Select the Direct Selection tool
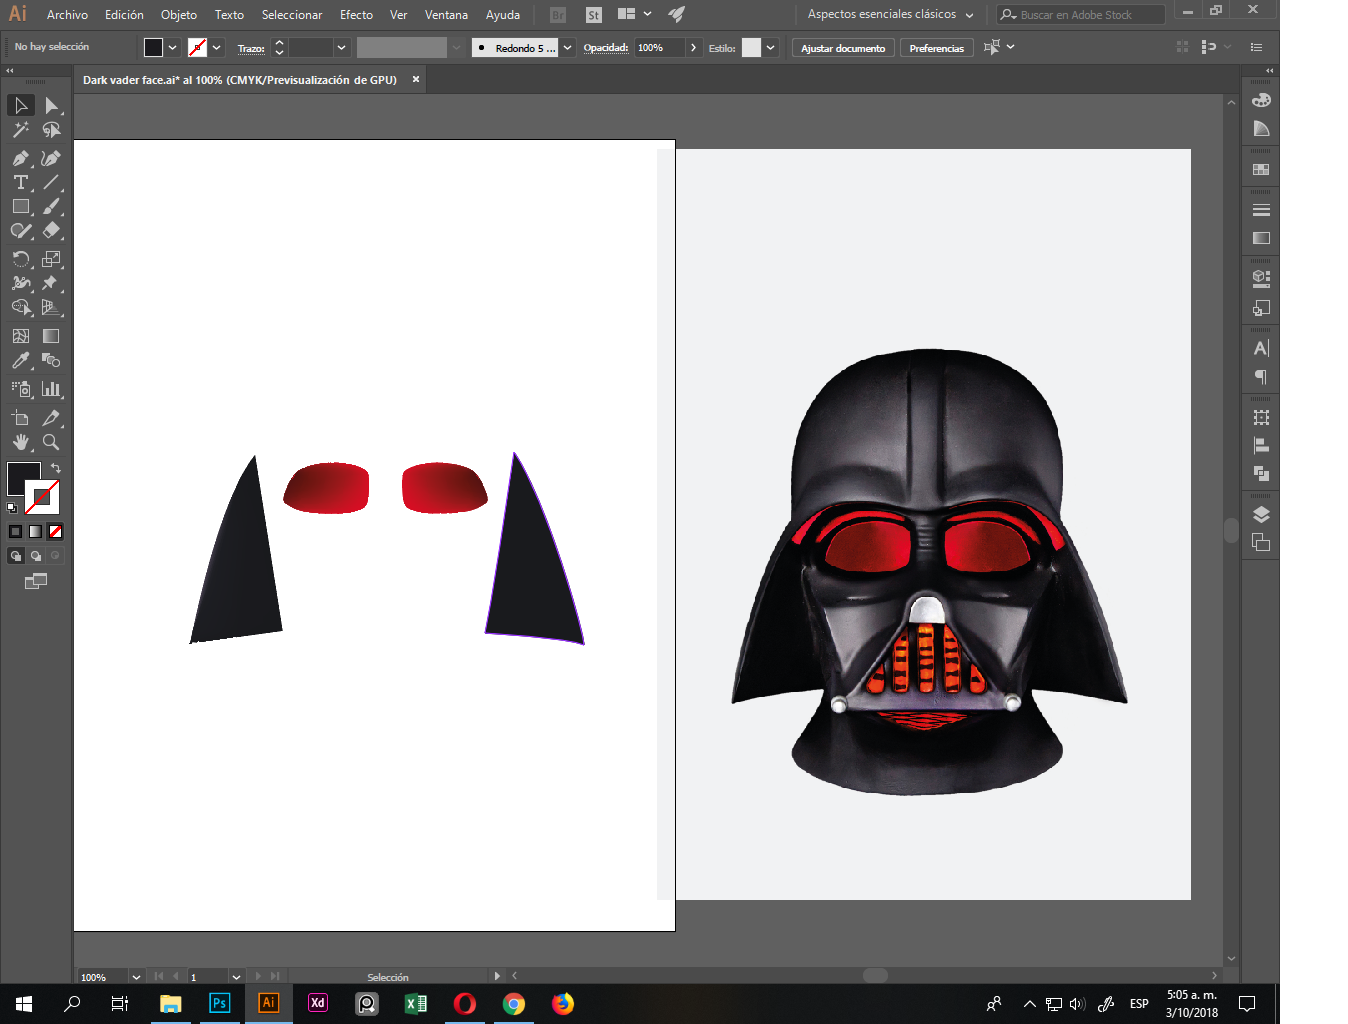 pyautogui.click(x=51, y=105)
